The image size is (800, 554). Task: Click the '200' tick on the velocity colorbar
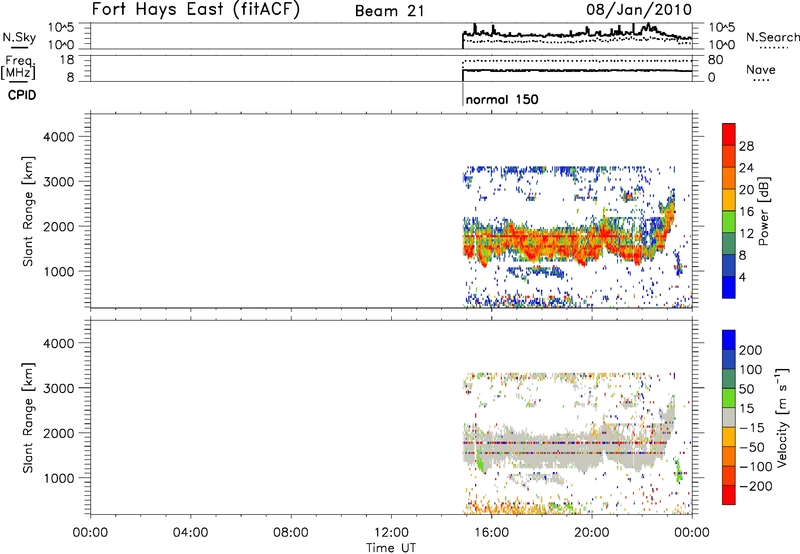tap(751, 350)
